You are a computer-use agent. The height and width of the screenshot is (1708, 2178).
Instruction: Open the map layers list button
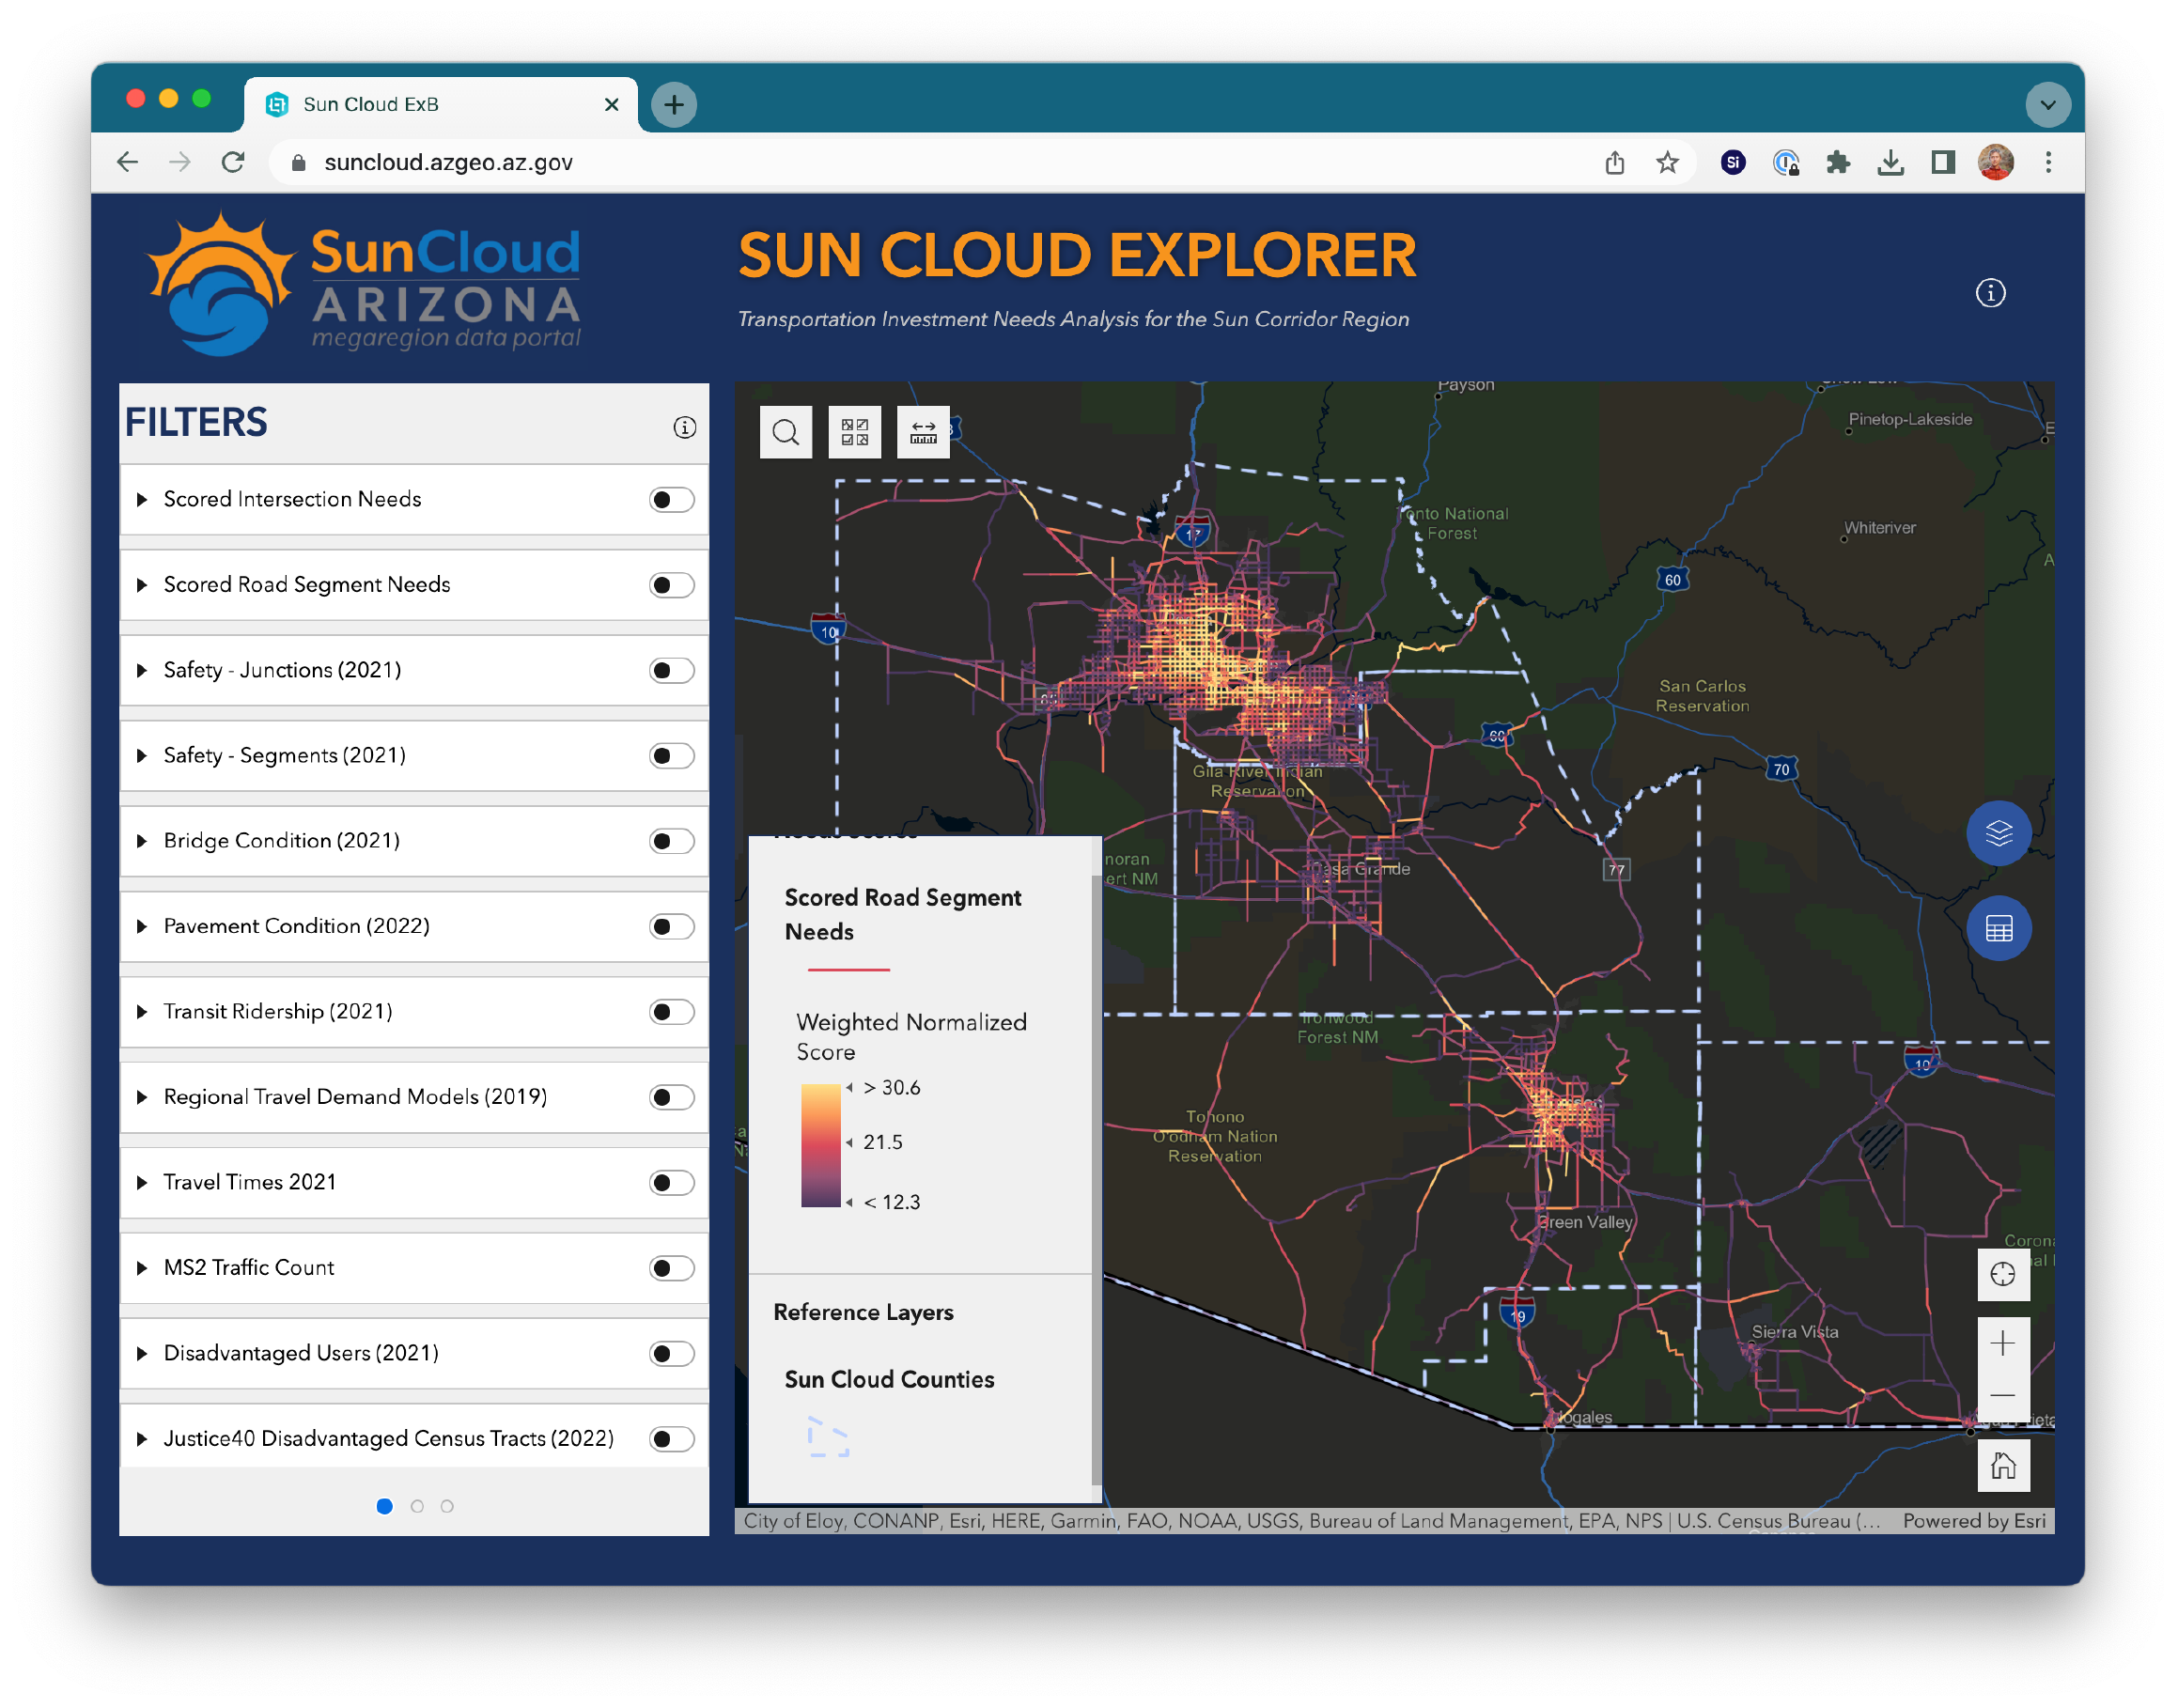click(1998, 833)
